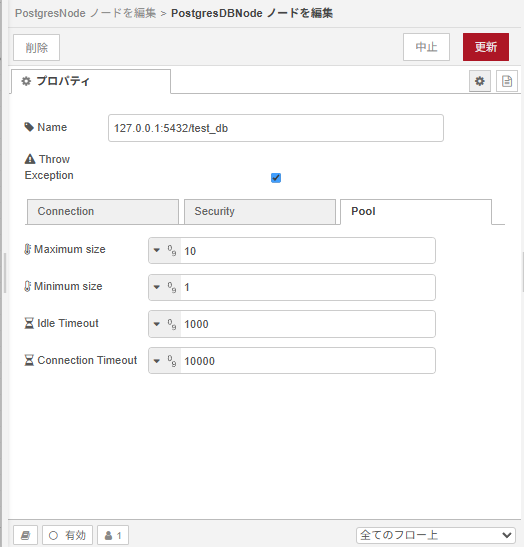
Task: Click book icon in footer
Action: (x=25, y=535)
